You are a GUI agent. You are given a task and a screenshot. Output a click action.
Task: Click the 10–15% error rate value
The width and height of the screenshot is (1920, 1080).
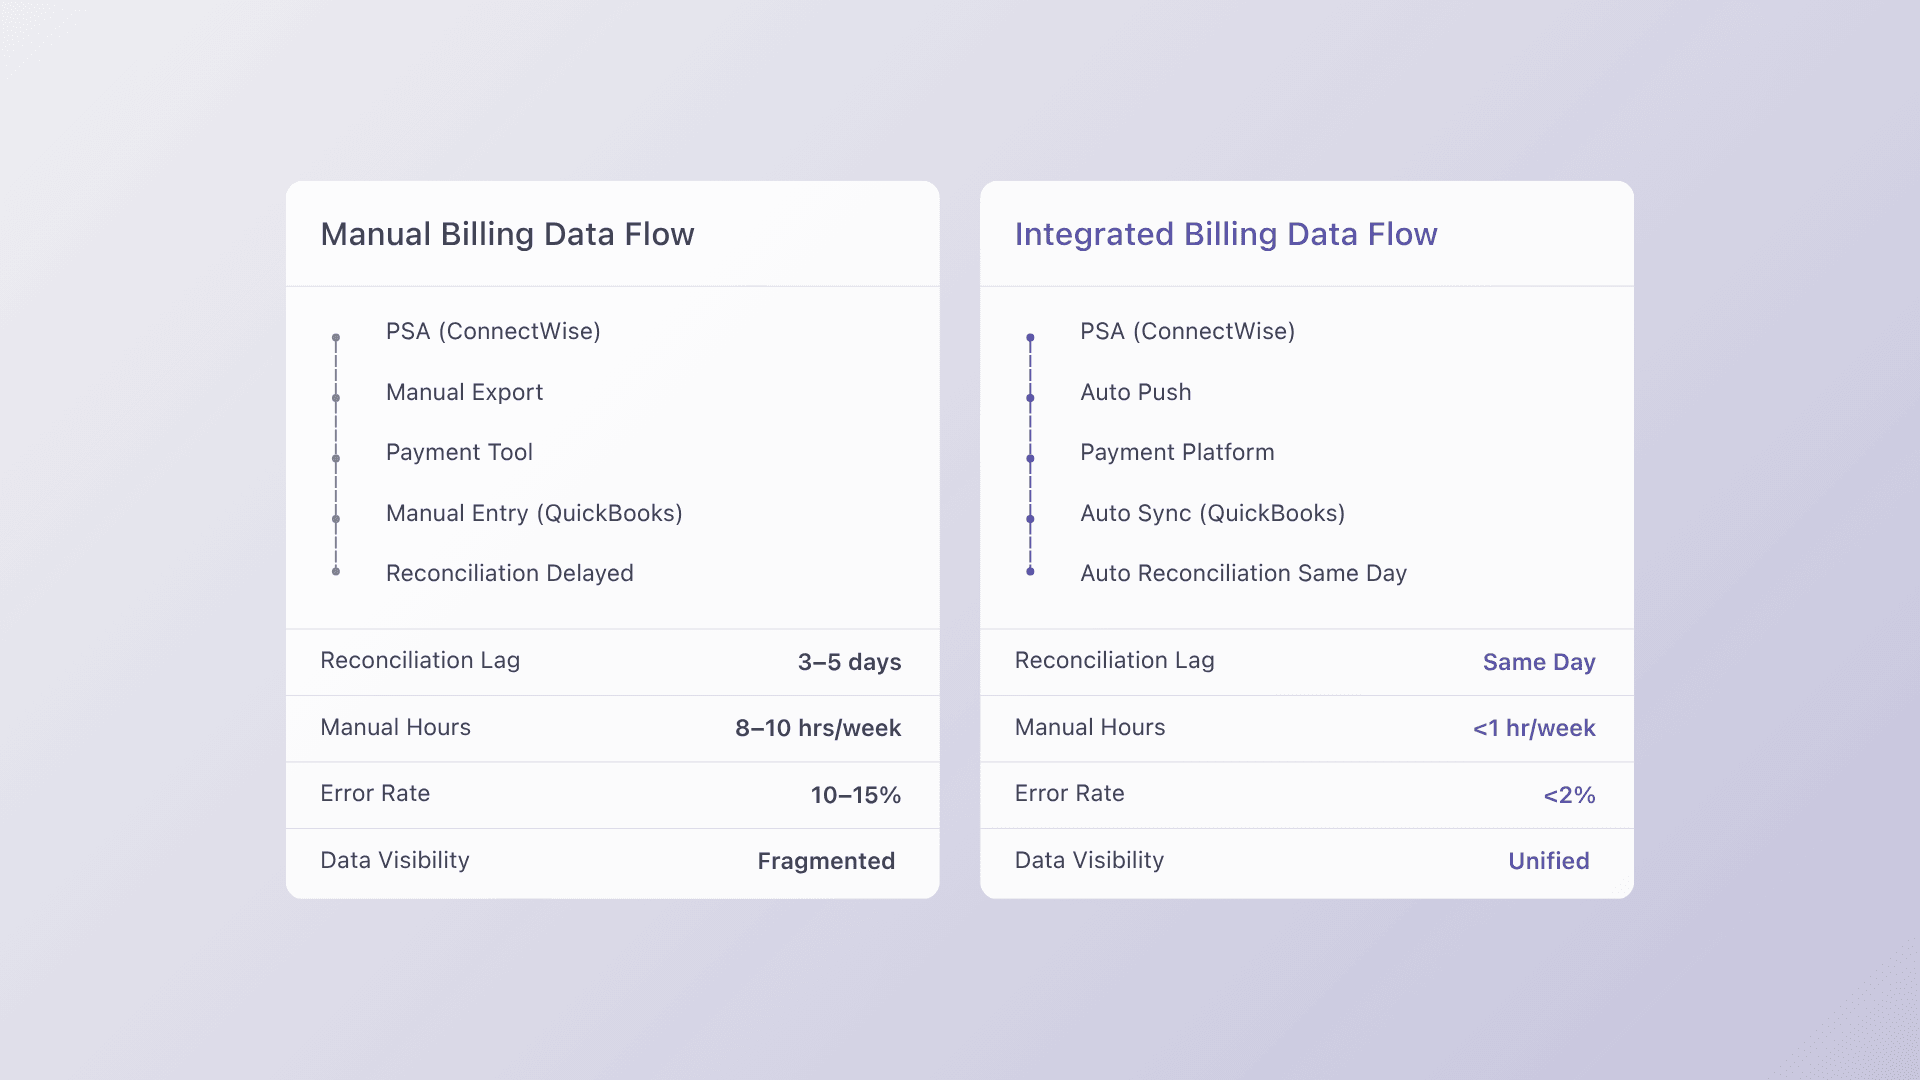click(x=855, y=795)
